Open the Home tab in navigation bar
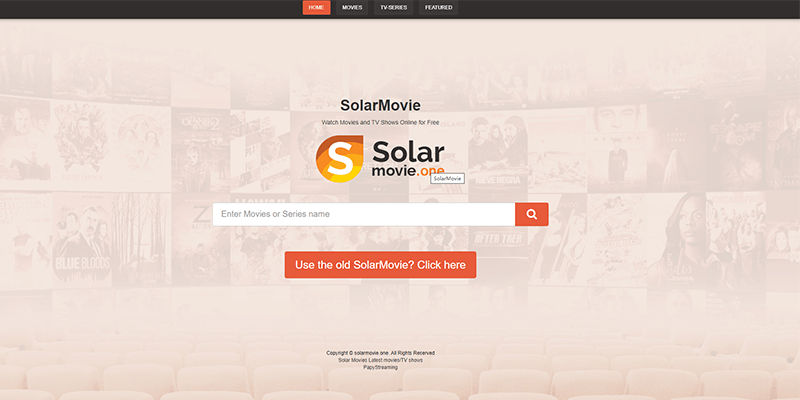 316,8
